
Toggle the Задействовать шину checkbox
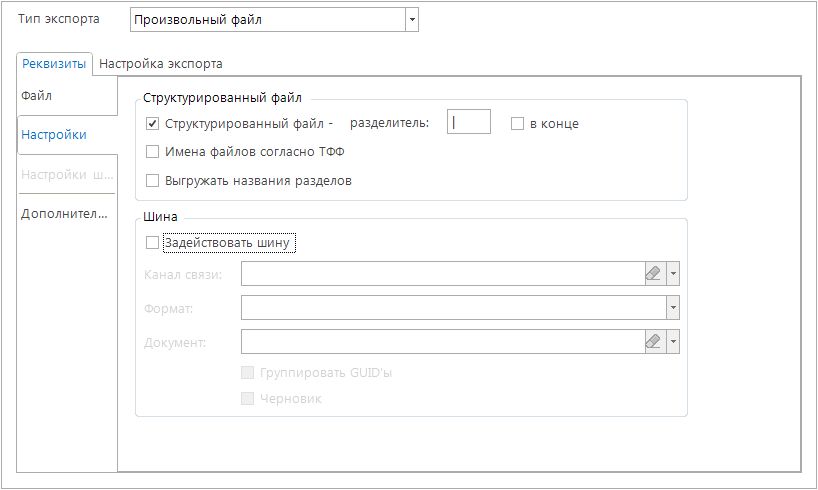(x=153, y=243)
